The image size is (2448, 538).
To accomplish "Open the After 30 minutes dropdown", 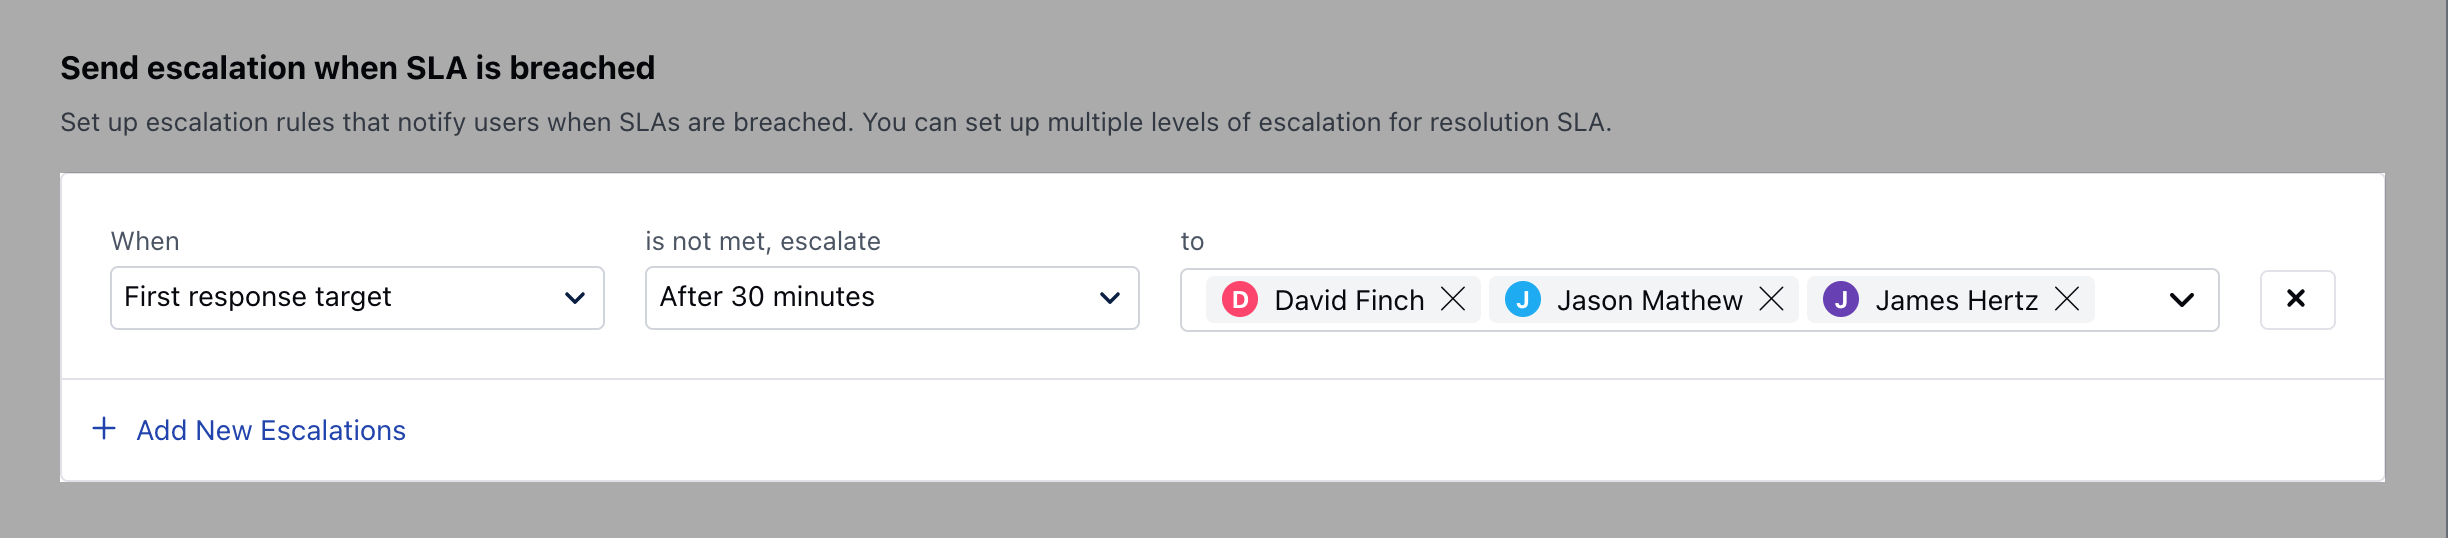I will point(892,298).
